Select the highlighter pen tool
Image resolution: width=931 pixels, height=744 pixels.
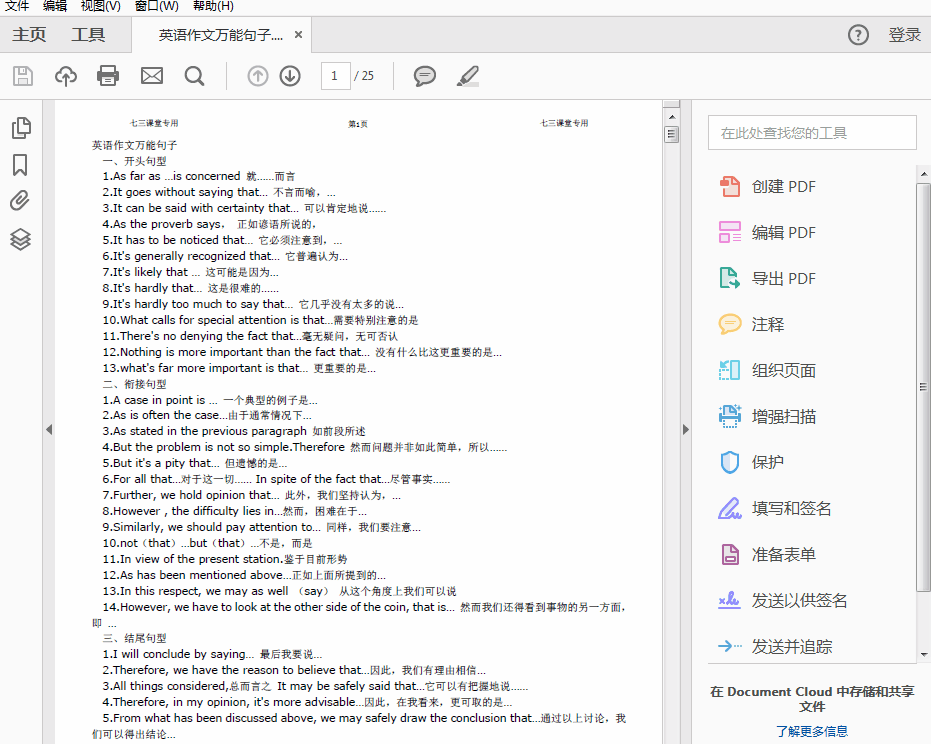467,76
